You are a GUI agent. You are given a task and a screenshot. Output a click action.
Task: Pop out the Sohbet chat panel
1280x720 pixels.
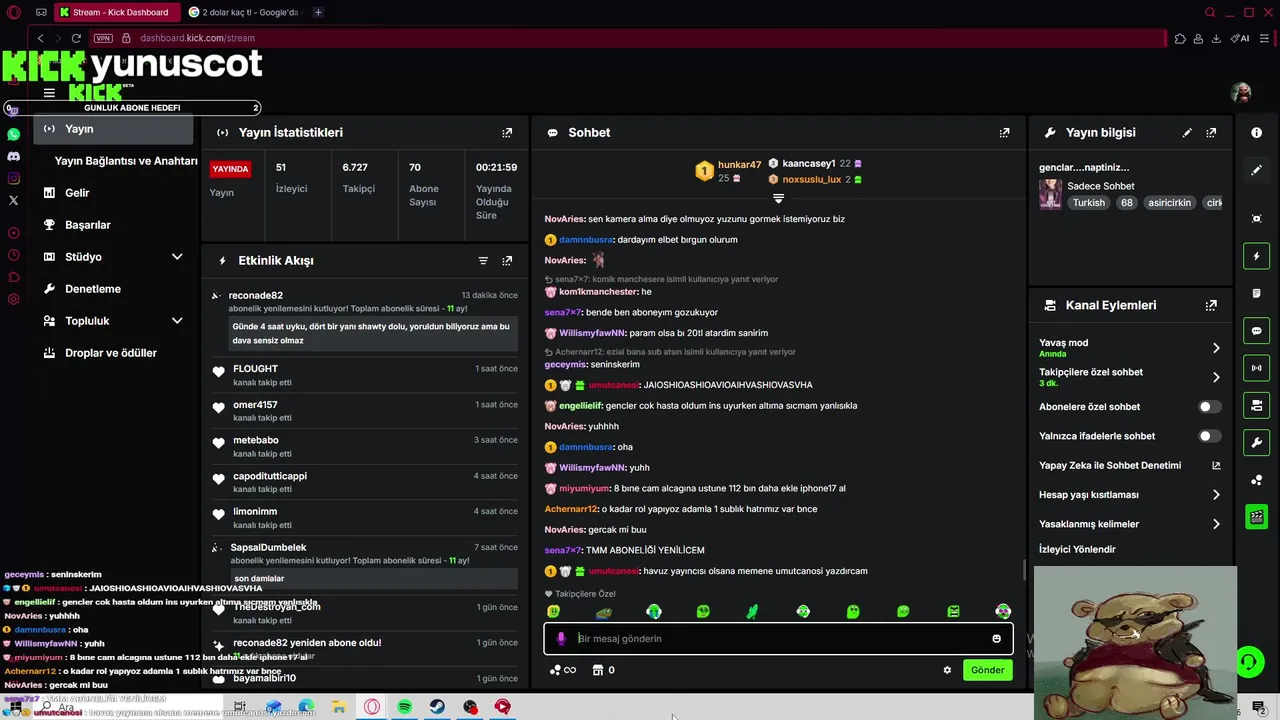click(1004, 133)
